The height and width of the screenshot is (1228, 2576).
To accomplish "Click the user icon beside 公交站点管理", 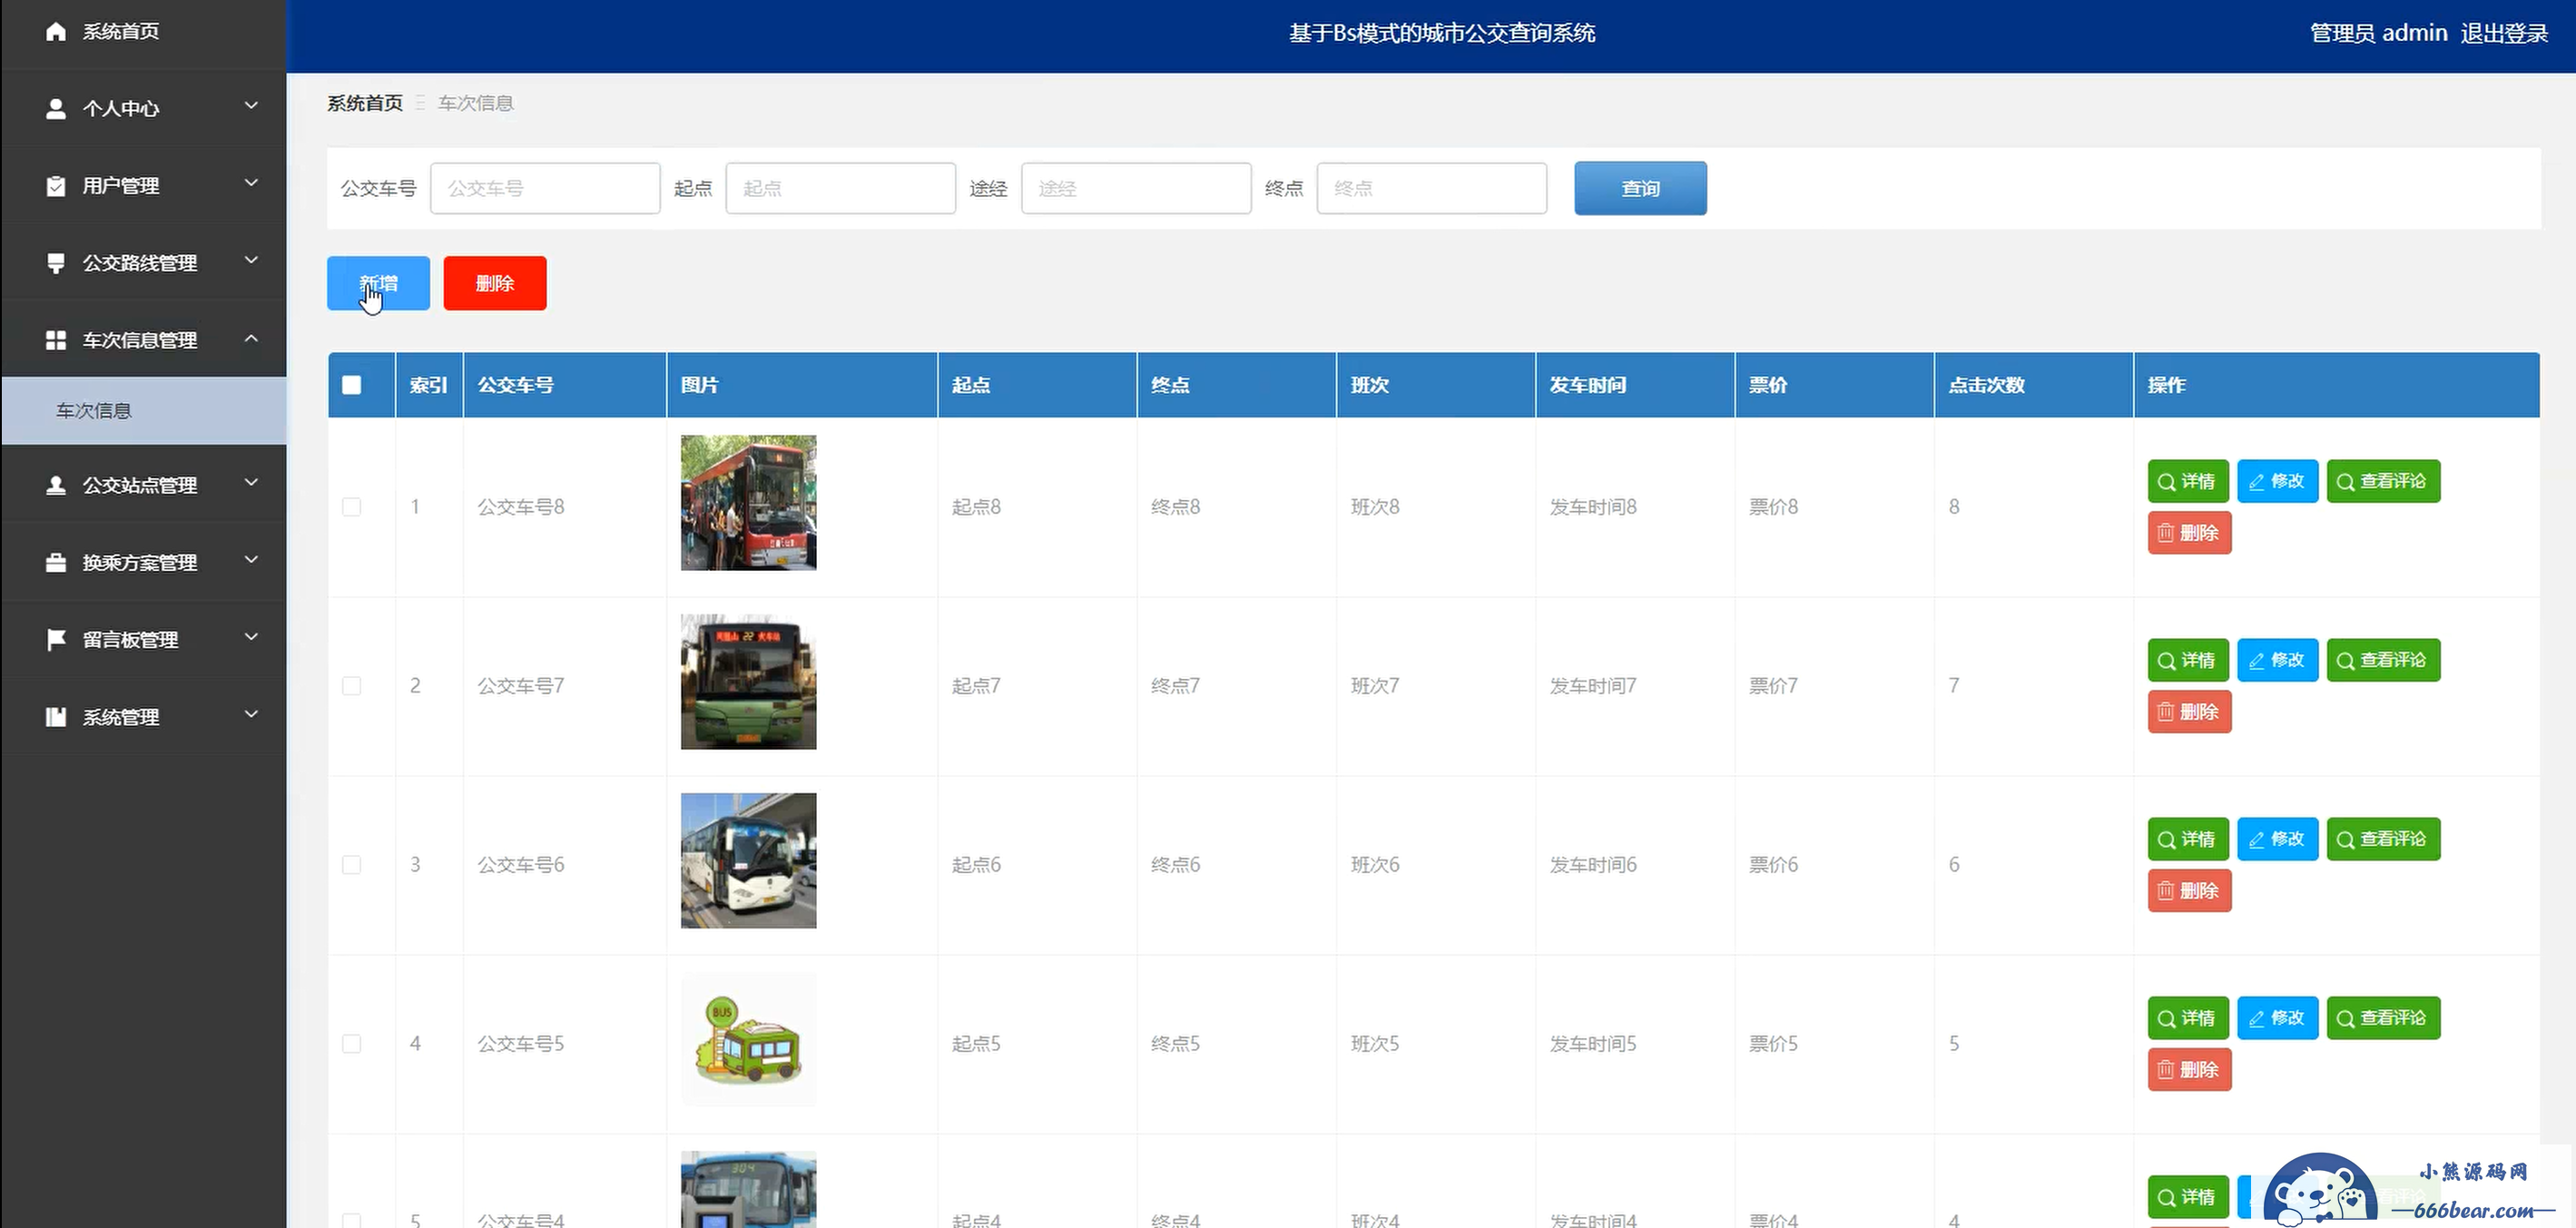I will [56, 485].
